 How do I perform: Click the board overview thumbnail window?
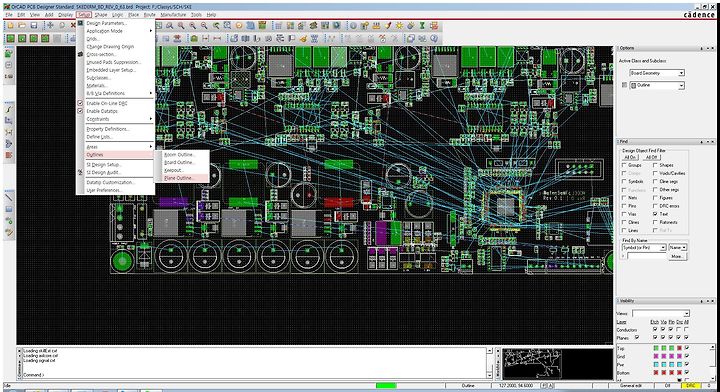(x=557, y=363)
